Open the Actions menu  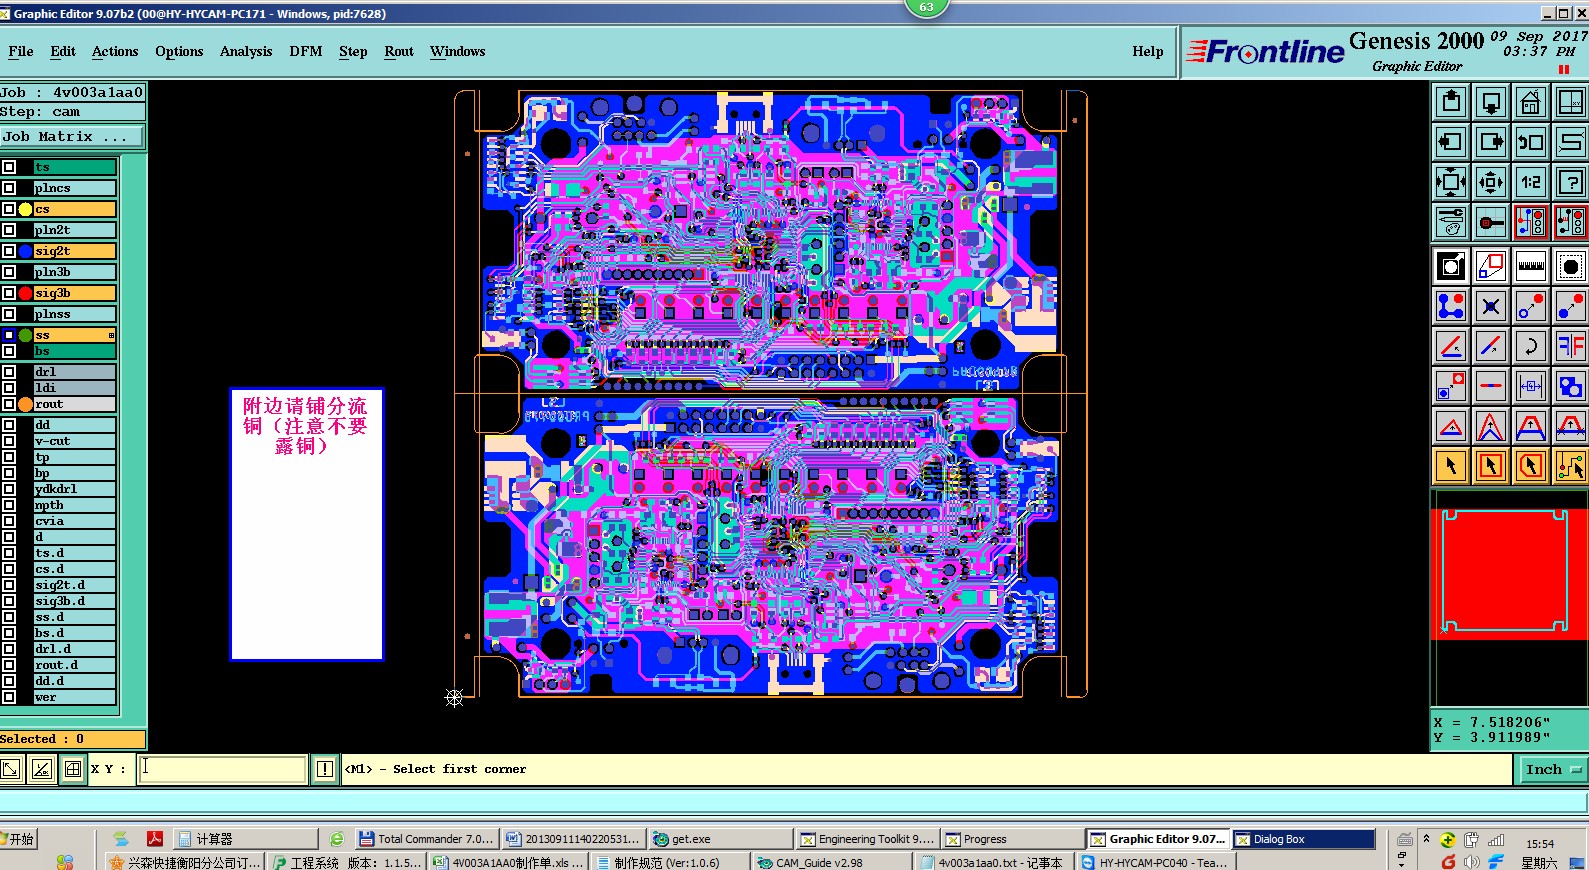(115, 51)
